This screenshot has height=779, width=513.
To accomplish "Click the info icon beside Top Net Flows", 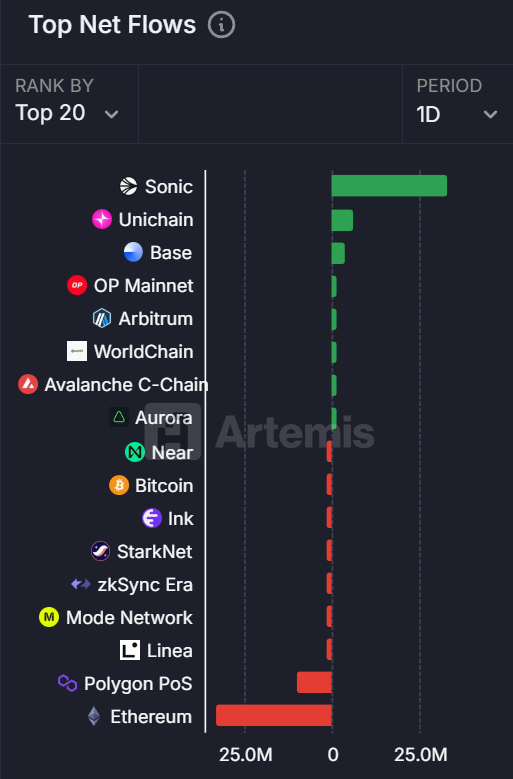I will click(x=221, y=25).
